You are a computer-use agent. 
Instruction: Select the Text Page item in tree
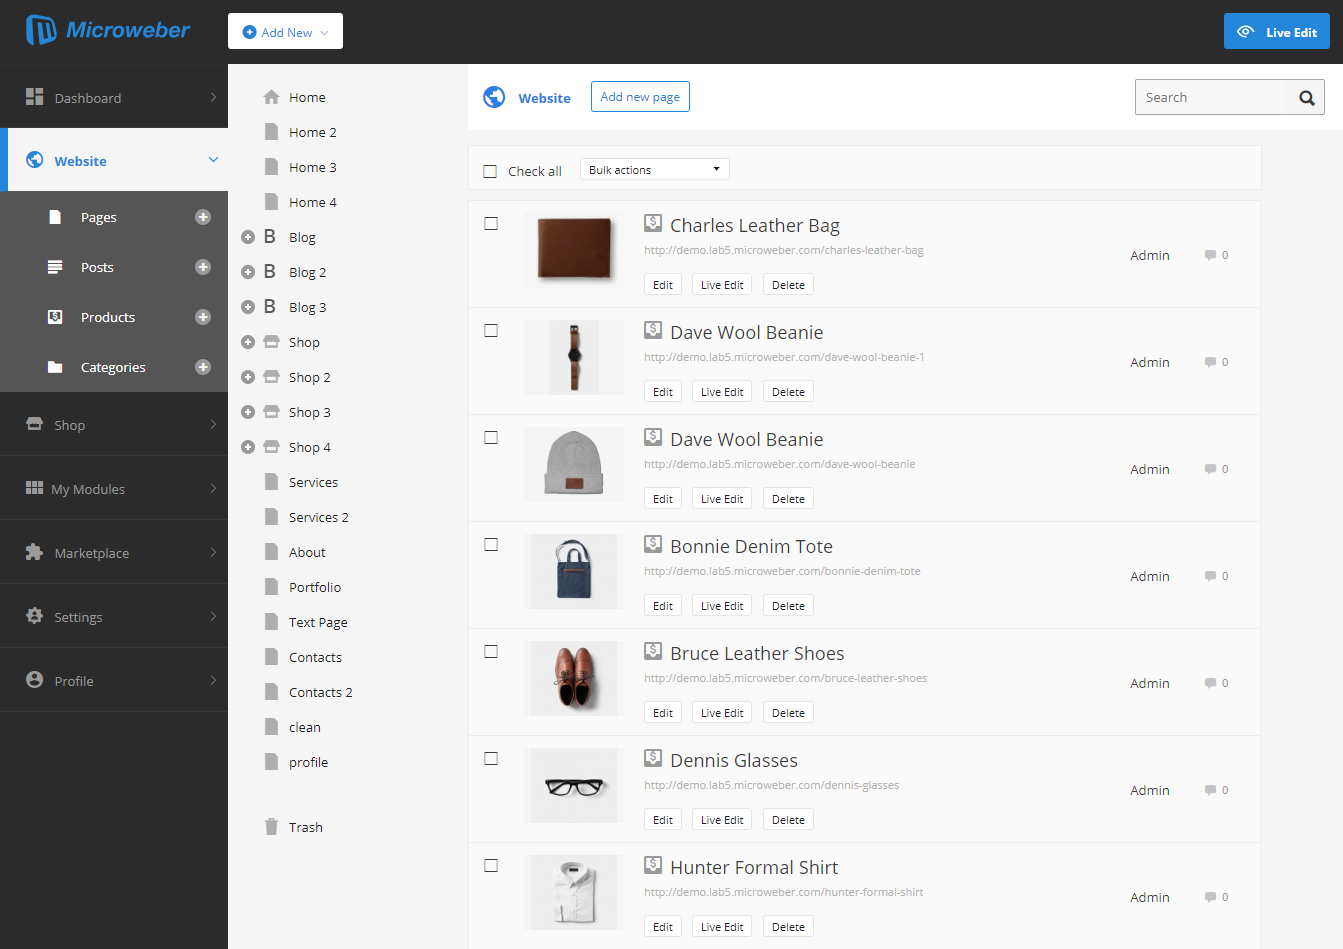pos(318,622)
